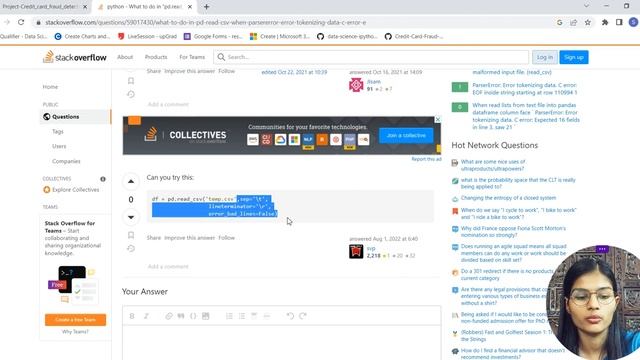
Task: Click the Stack Overflow logo
Action: (75, 57)
